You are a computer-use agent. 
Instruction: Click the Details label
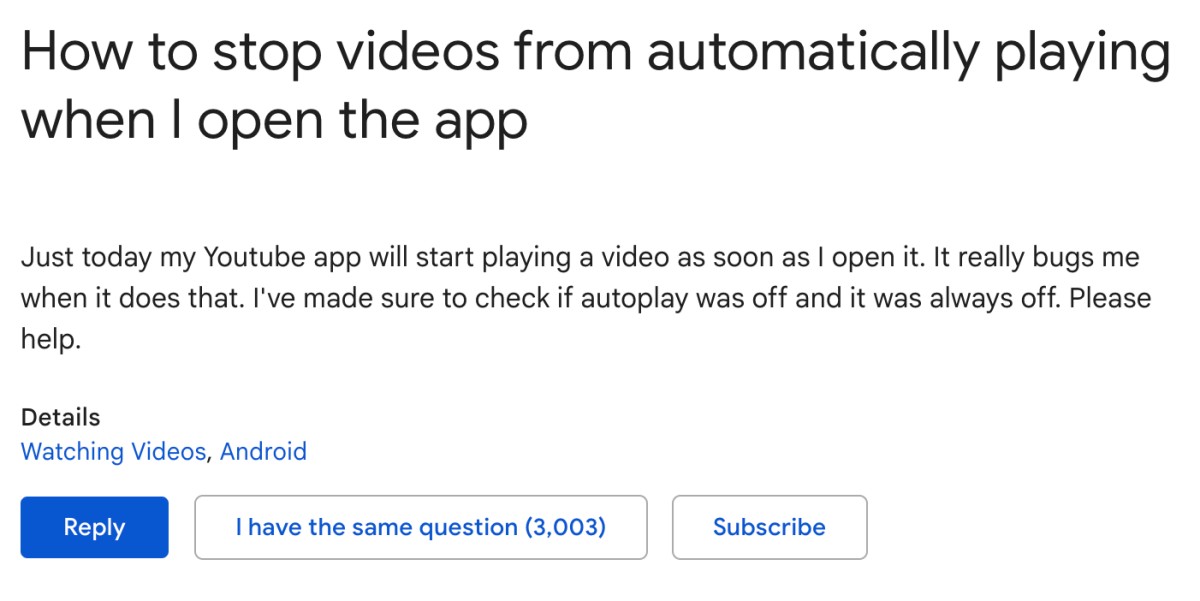pos(60,417)
